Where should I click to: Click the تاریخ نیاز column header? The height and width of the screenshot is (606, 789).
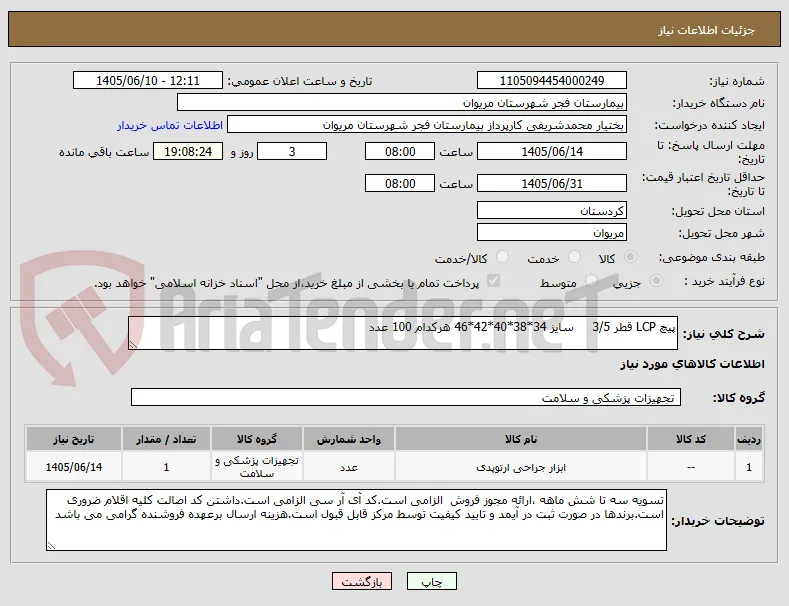73,439
